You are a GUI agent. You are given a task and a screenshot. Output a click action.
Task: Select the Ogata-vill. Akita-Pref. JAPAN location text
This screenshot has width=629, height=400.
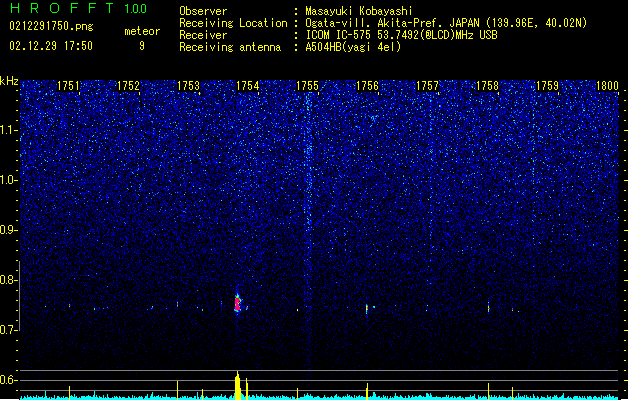446,23
